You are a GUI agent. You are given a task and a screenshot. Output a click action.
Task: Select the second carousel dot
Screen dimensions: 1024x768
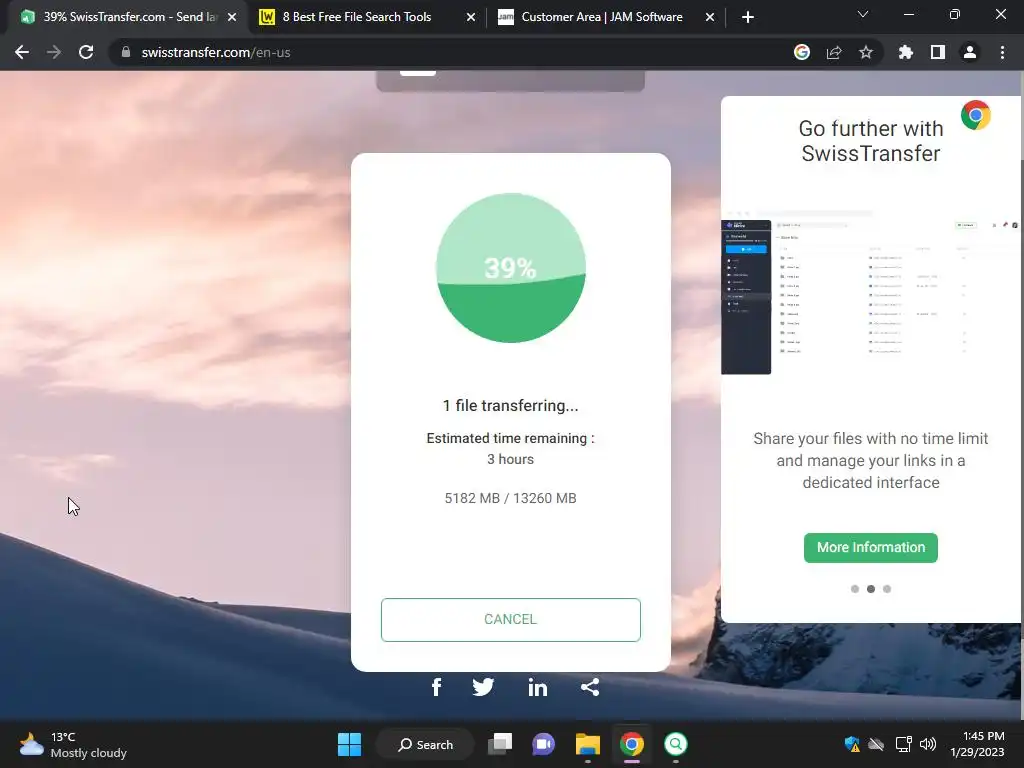(871, 589)
